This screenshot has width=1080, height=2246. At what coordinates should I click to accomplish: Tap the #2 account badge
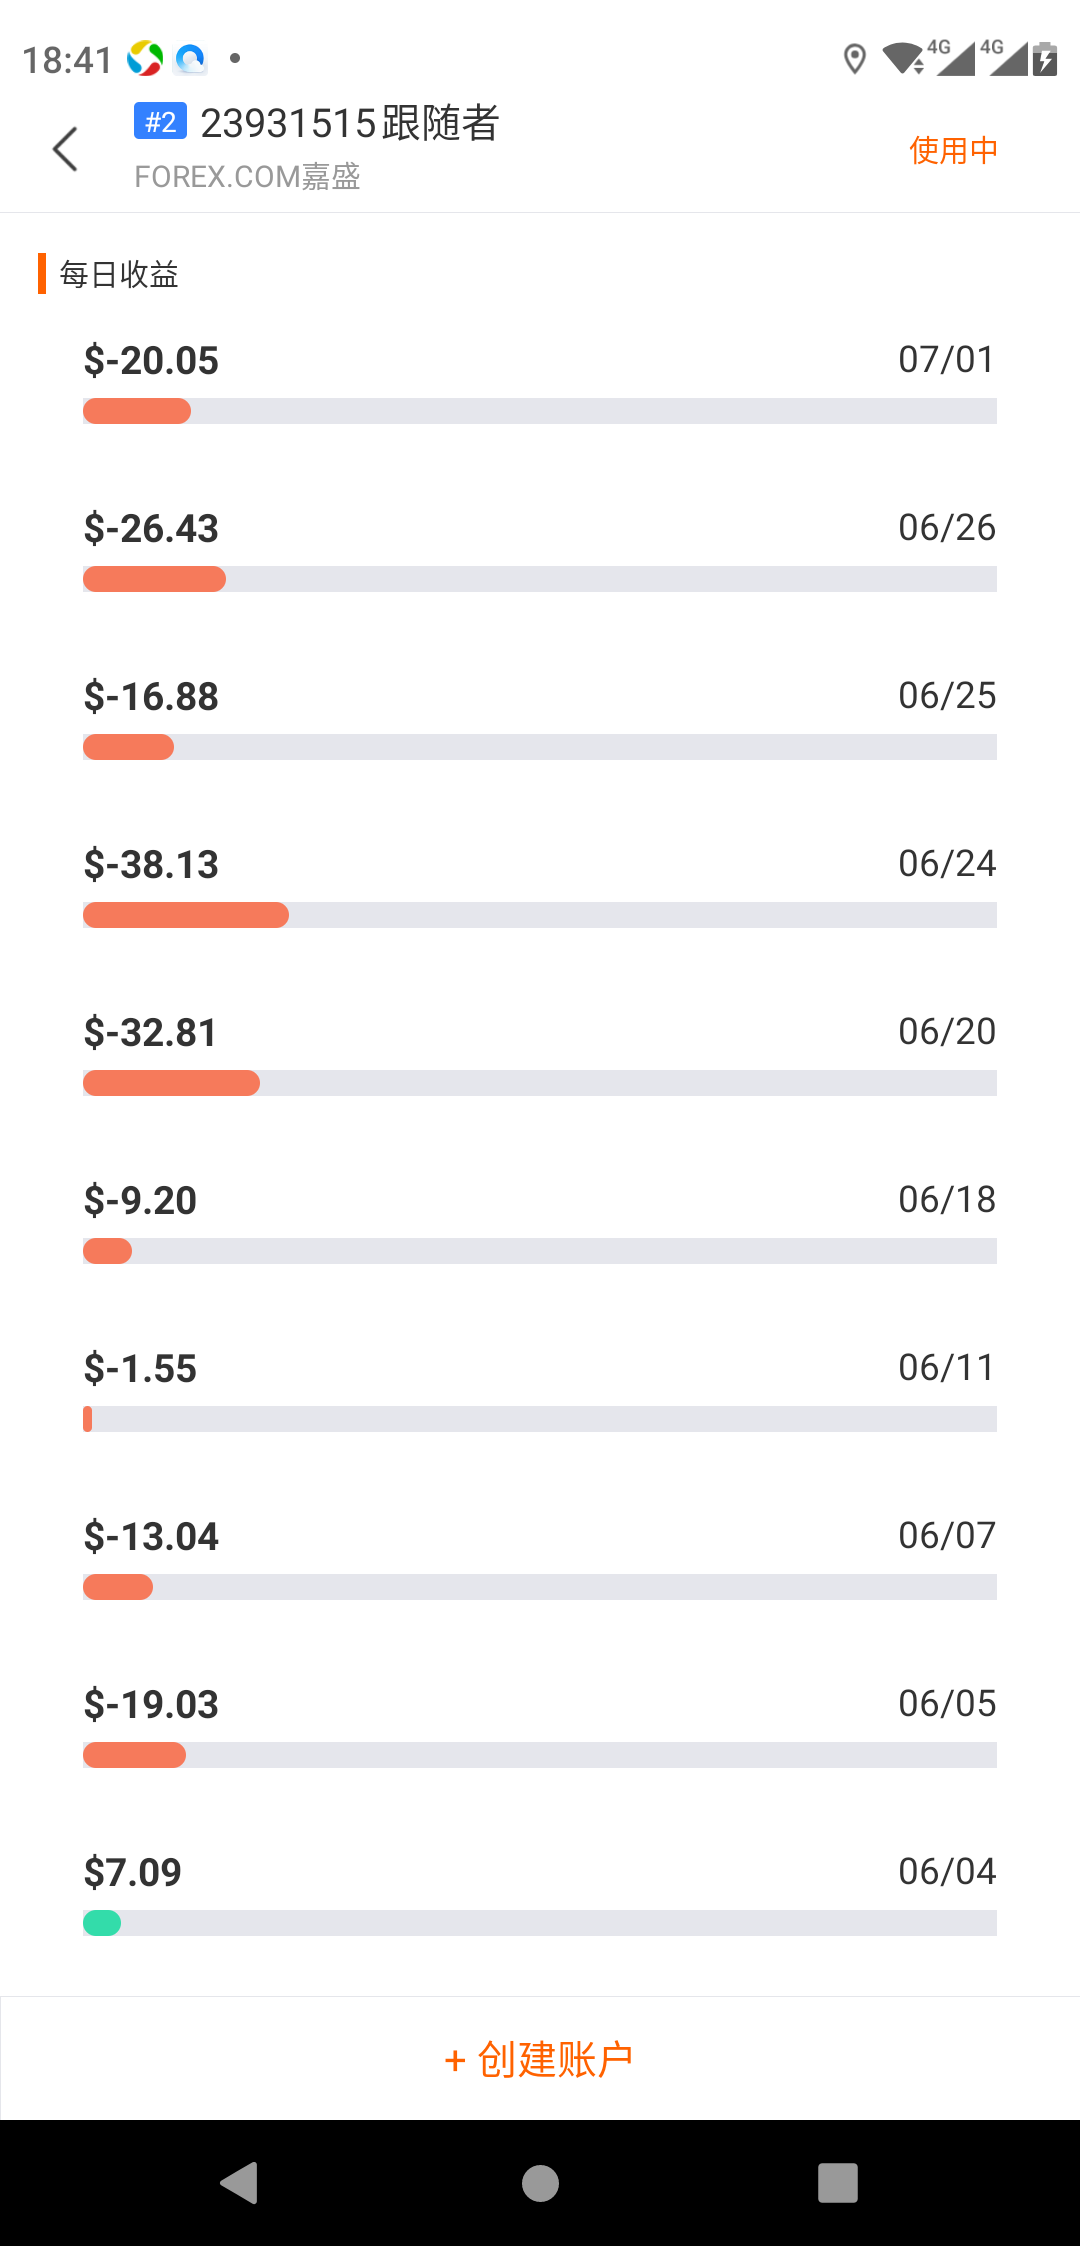point(160,122)
